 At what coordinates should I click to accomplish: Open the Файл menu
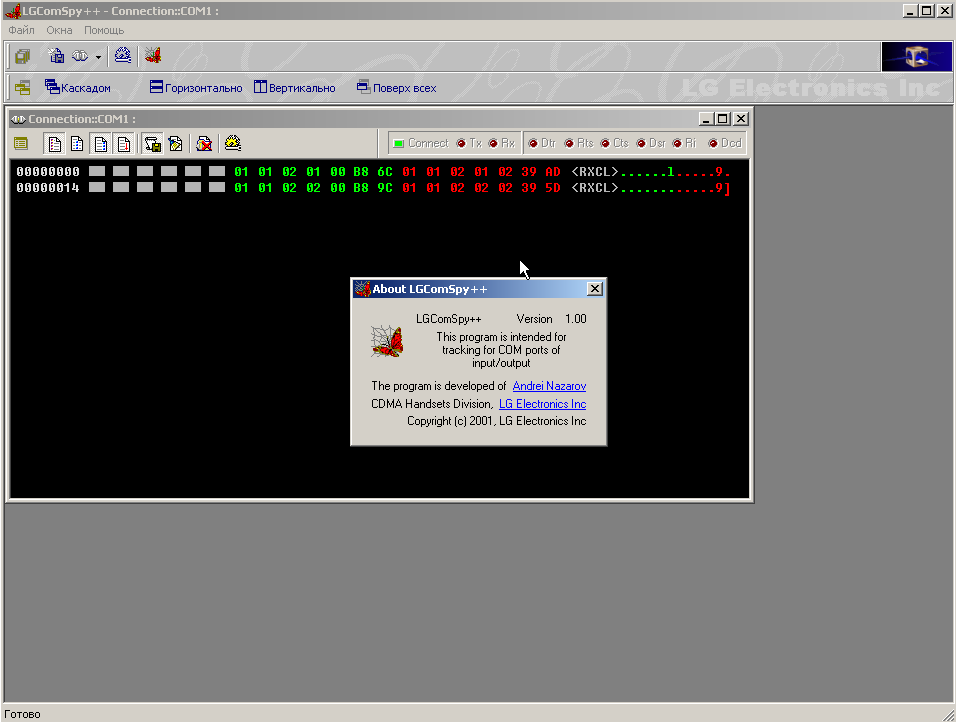(x=21, y=30)
